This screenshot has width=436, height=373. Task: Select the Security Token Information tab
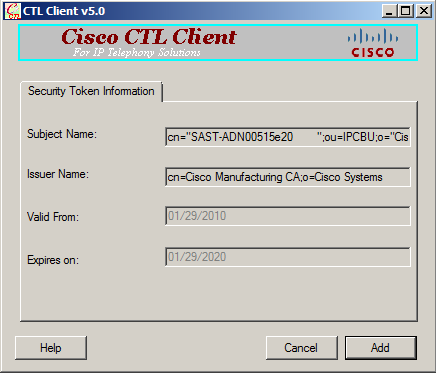click(x=91, y=91)
